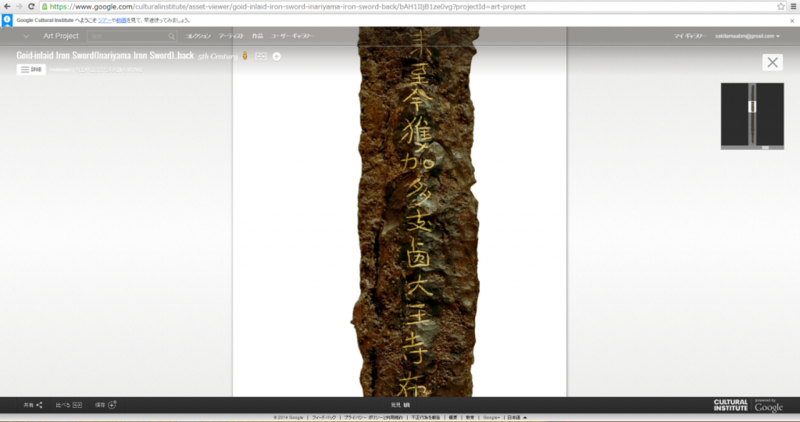Click the browser forward arrow
This screenshot has width=800, height=422.
point(19,7)
